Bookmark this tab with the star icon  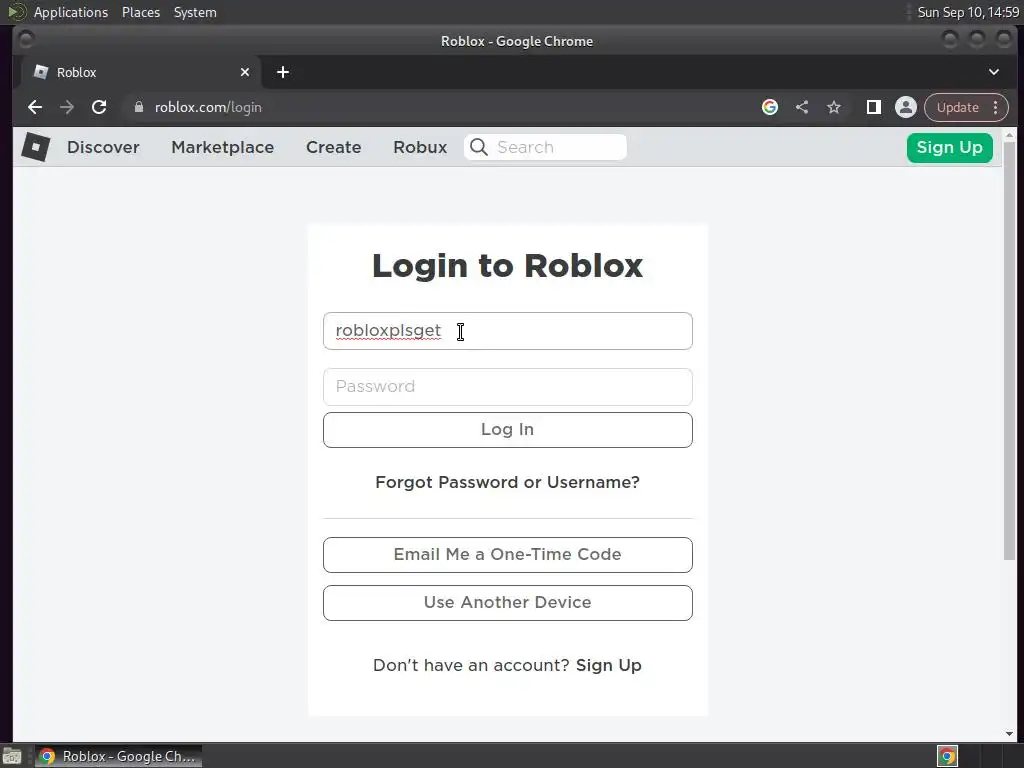(x=834, y=107)
